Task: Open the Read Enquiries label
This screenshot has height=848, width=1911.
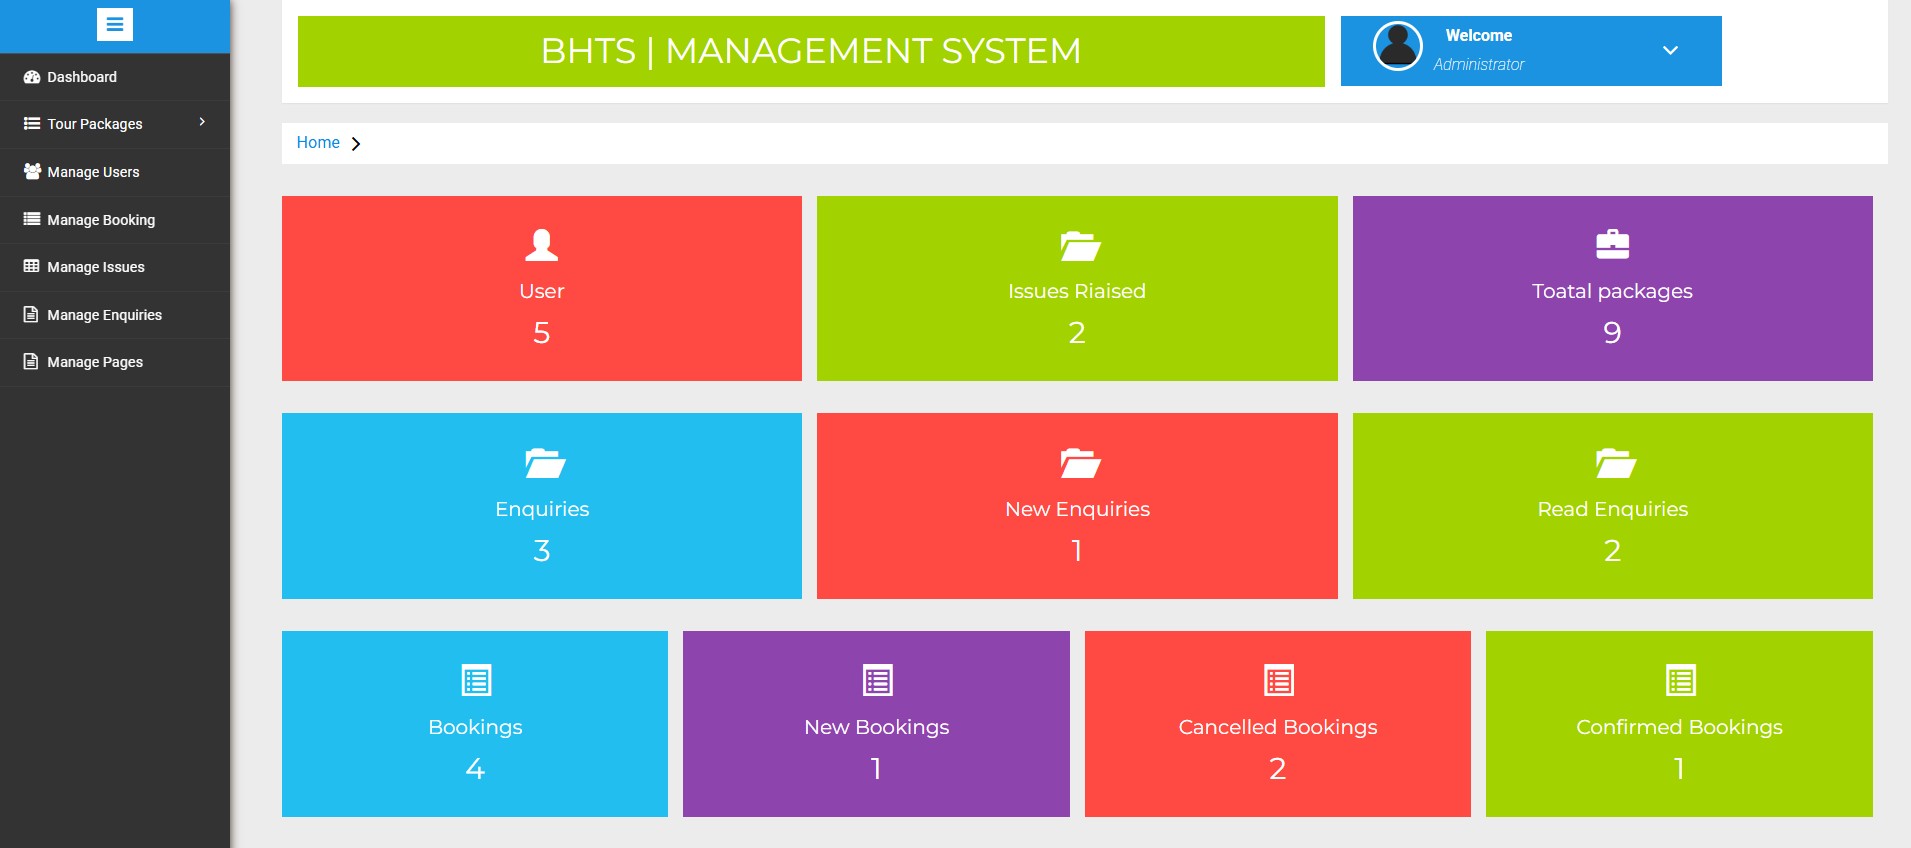Action: click(1612, 509)
